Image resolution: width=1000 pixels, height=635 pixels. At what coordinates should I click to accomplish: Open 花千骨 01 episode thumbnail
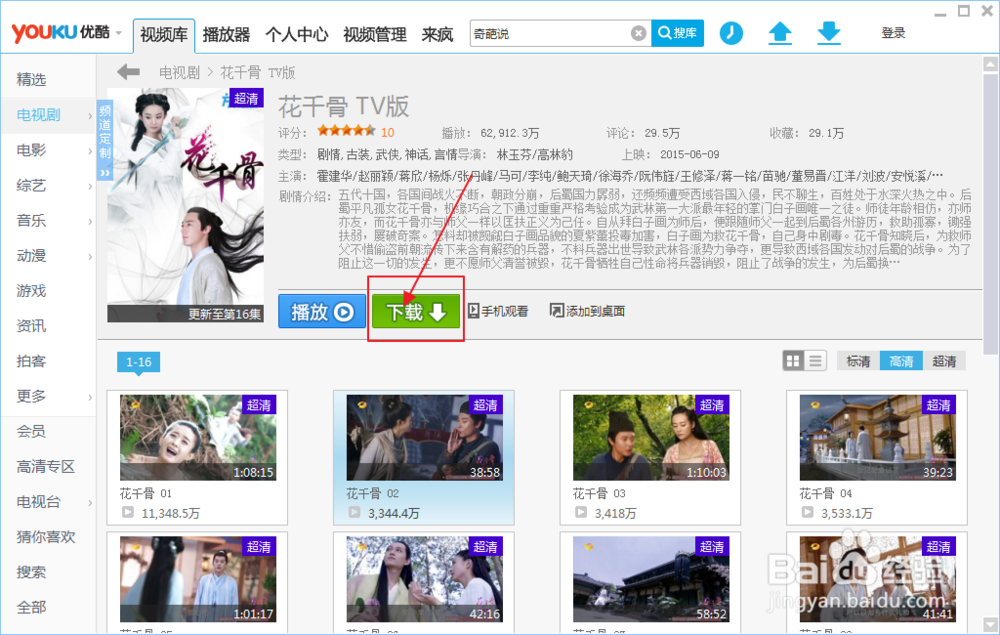(198, 437)
